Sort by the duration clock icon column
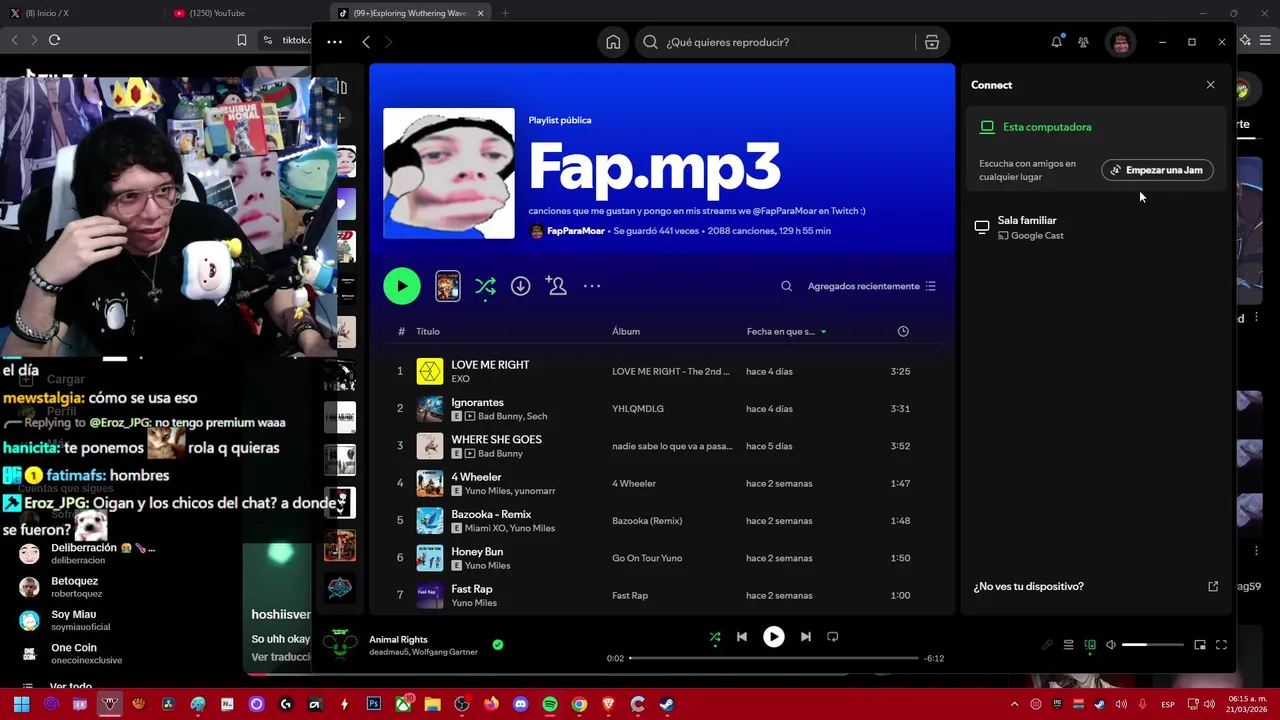Viewport: 1280px width, 720px height. pyautogui.click(x=903, y=331)
